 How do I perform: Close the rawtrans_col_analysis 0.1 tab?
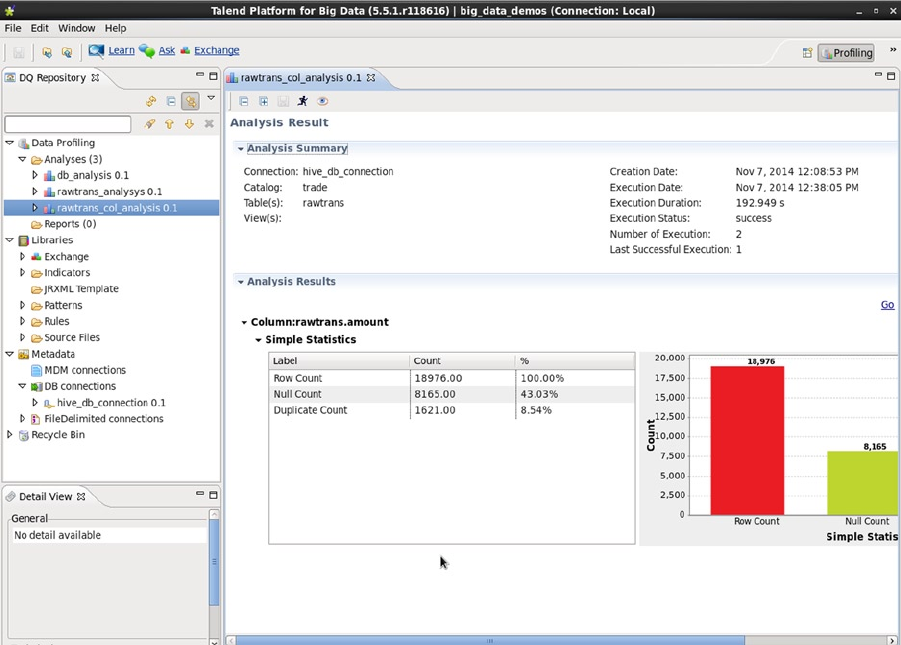pyautogui.click(x=371, y=77)
